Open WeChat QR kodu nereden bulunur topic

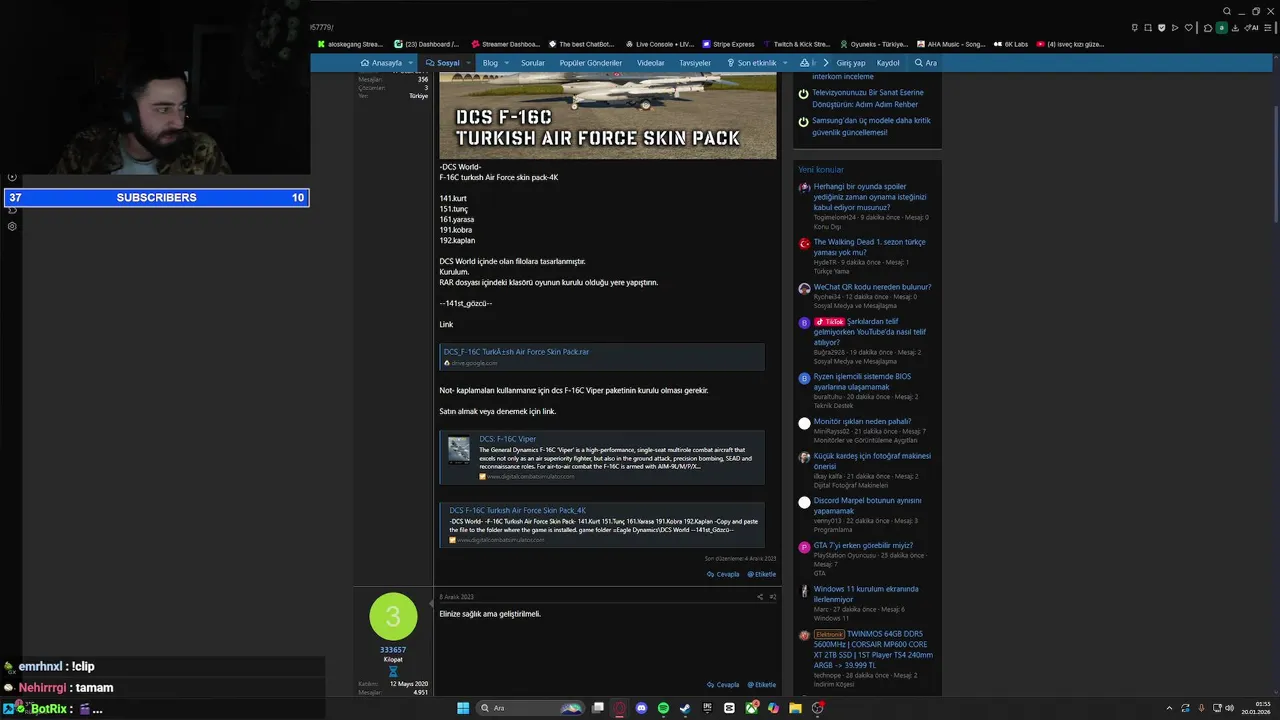[x=872, y=287]
